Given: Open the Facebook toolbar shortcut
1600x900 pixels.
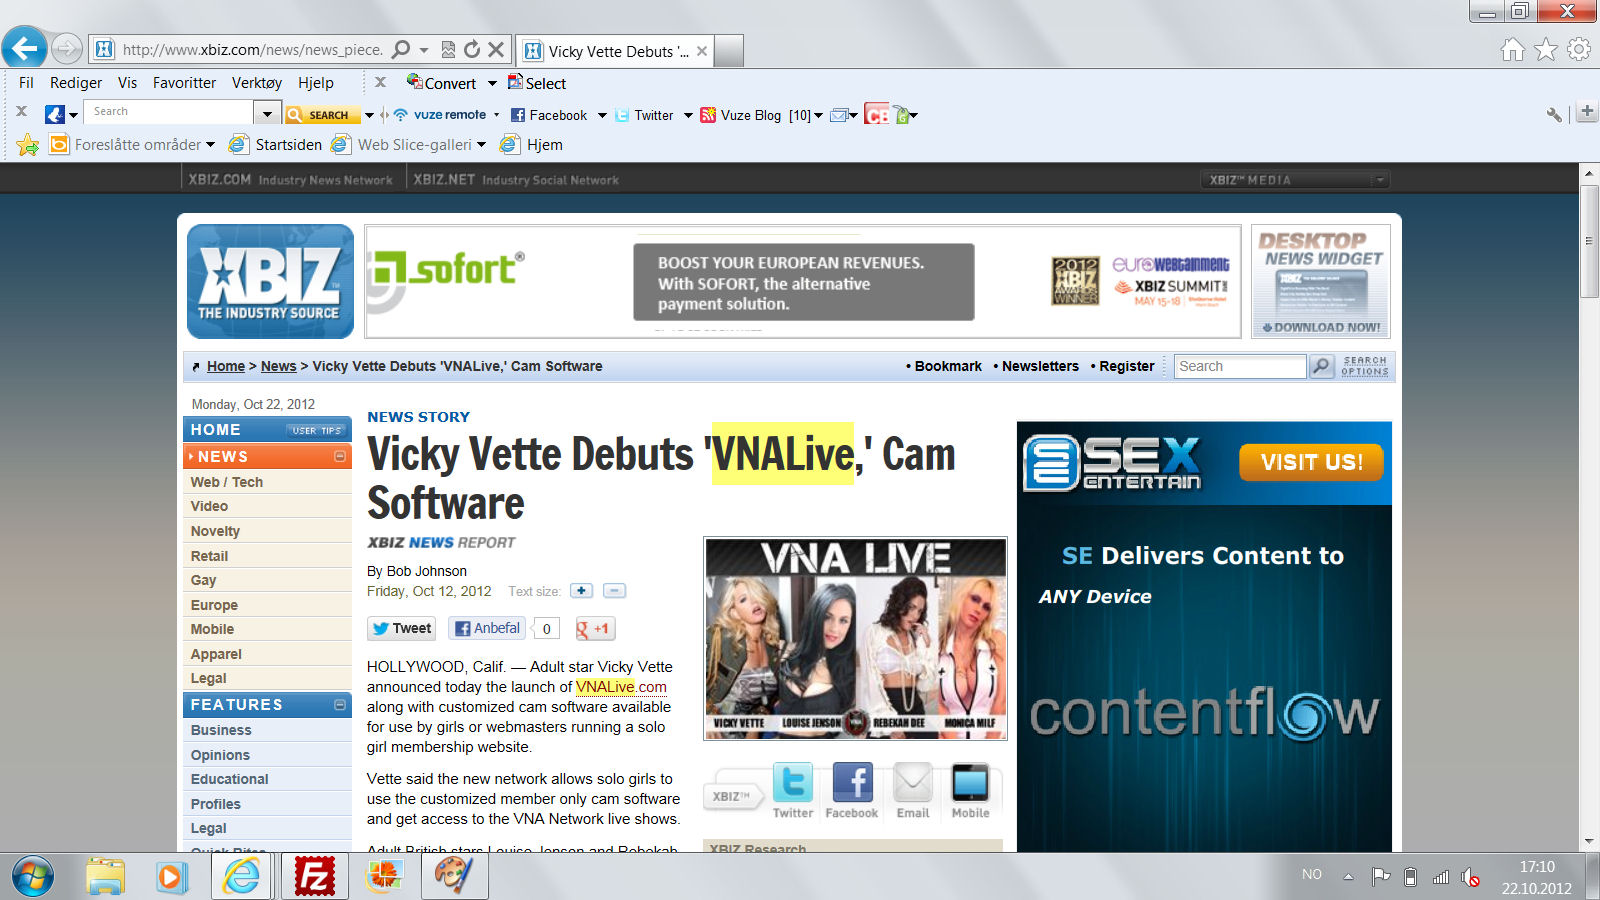Looking at the screenshot, I should coord(549,115).
